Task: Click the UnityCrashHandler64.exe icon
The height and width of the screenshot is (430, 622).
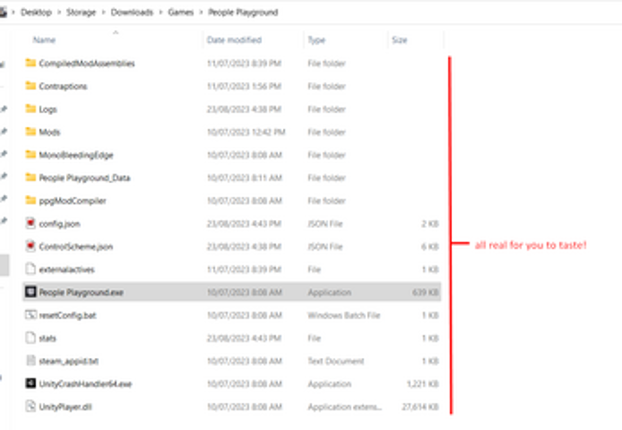Action: [31, 384]
